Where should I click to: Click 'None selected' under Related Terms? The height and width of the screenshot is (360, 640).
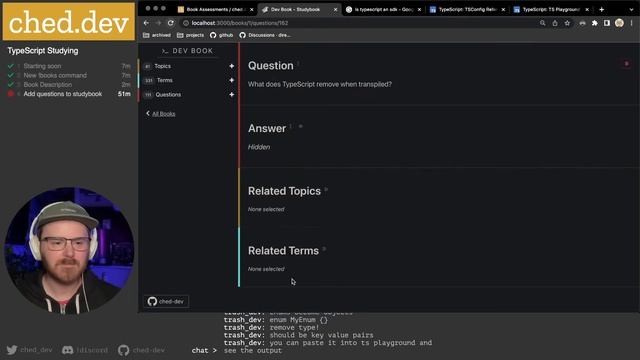(266, 269)
